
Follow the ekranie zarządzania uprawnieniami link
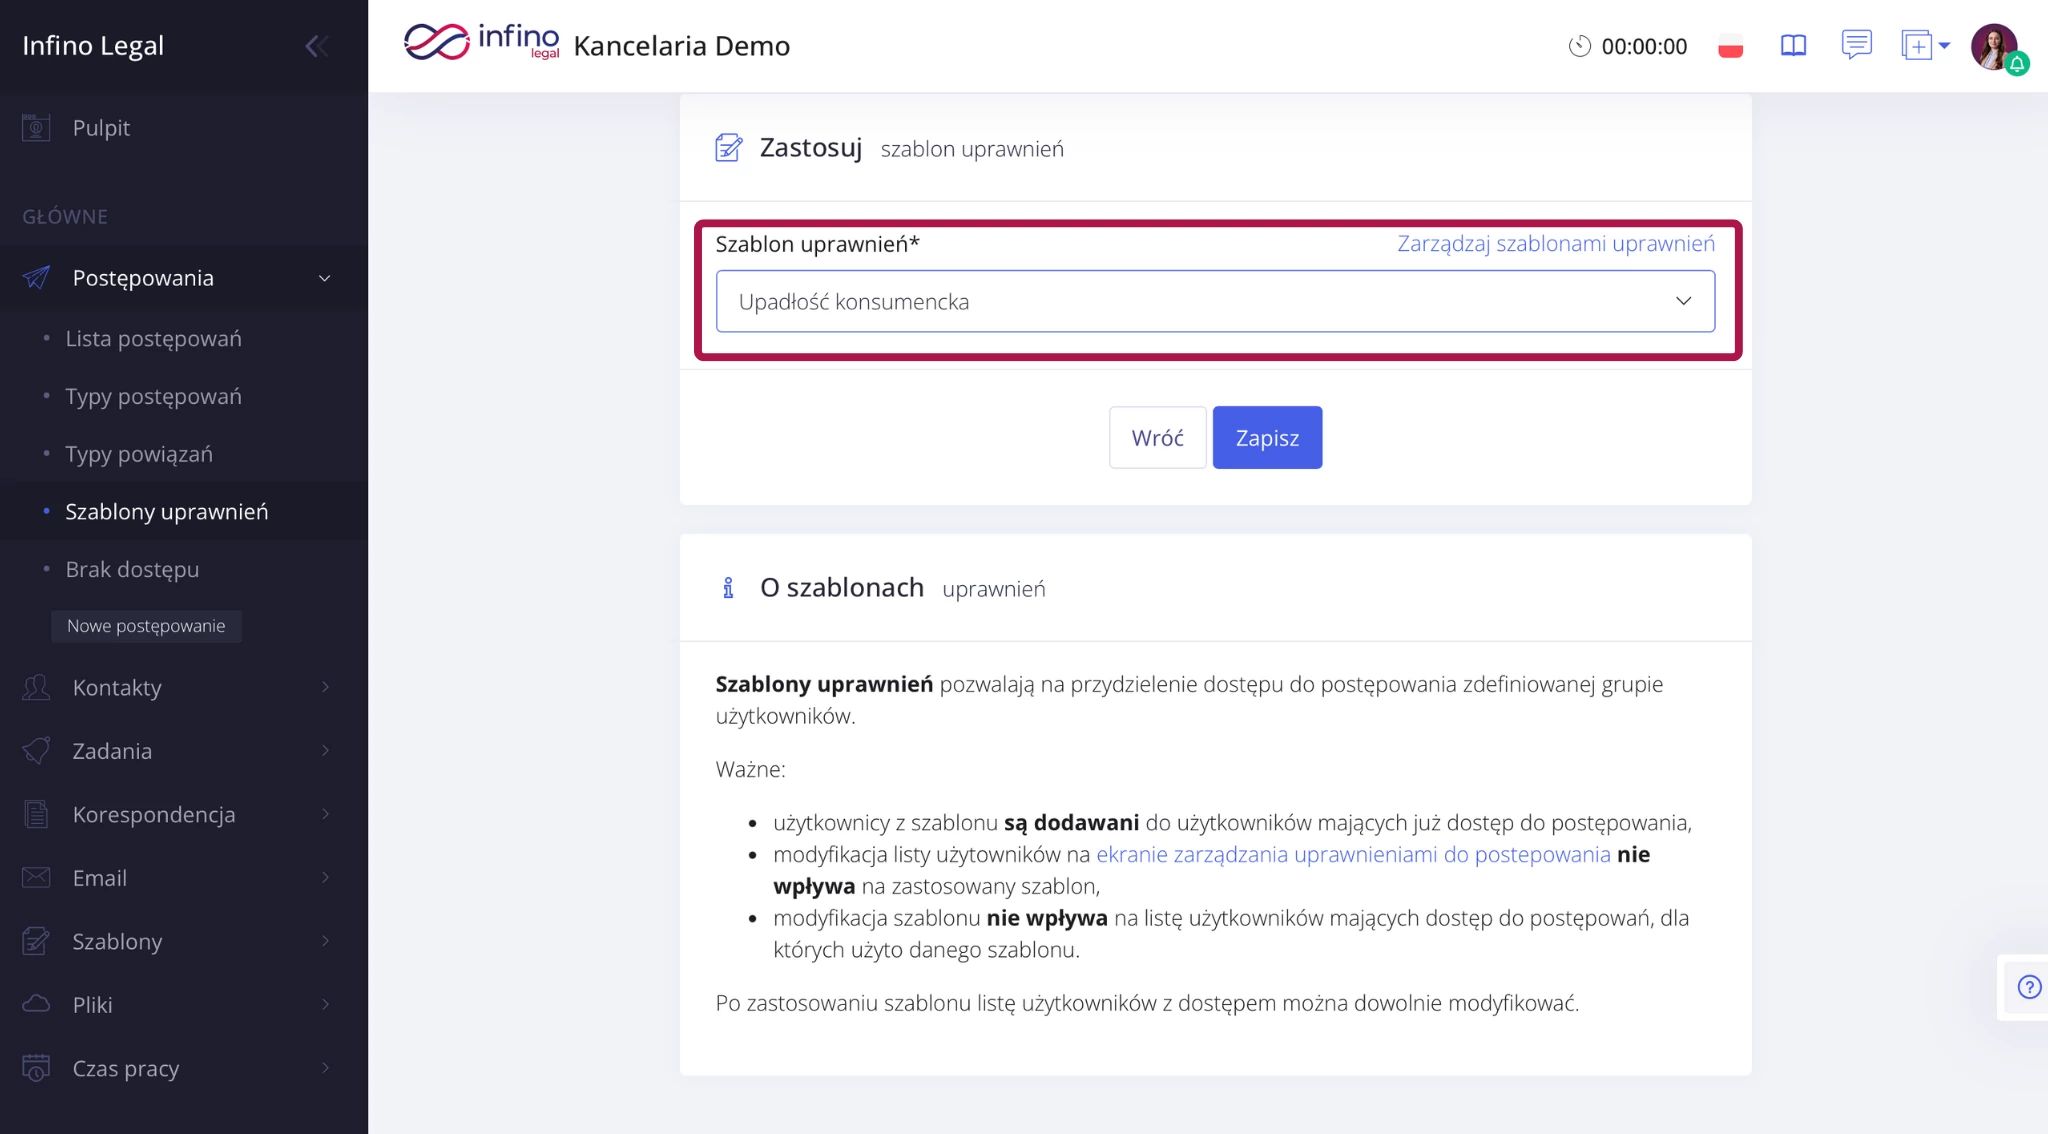click(x=1353, y=855)
